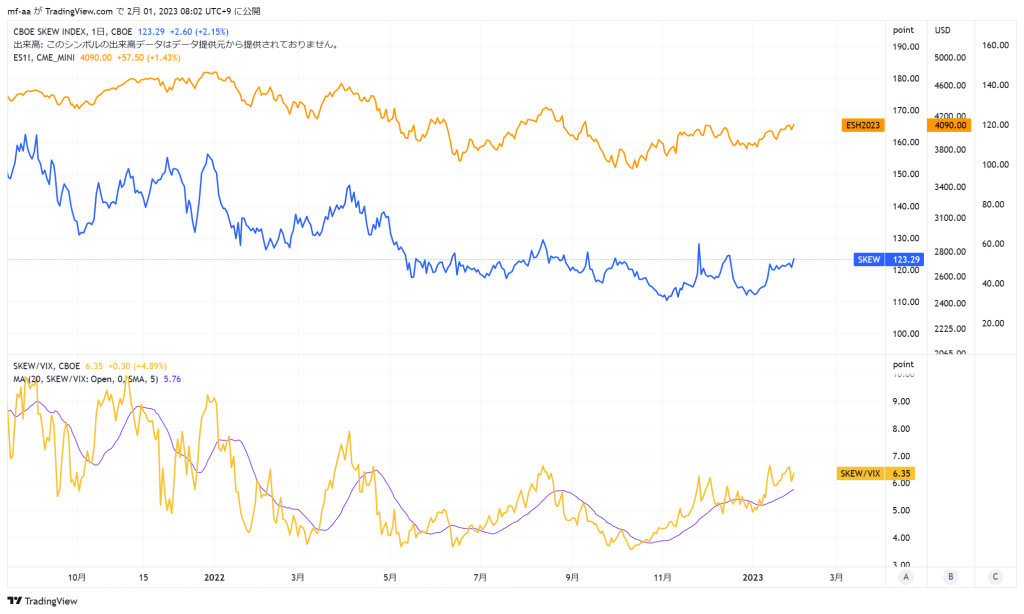The image size is (1024, 614).
Task: Click the 4090.00 orange price tag
Action: (950, 125)
